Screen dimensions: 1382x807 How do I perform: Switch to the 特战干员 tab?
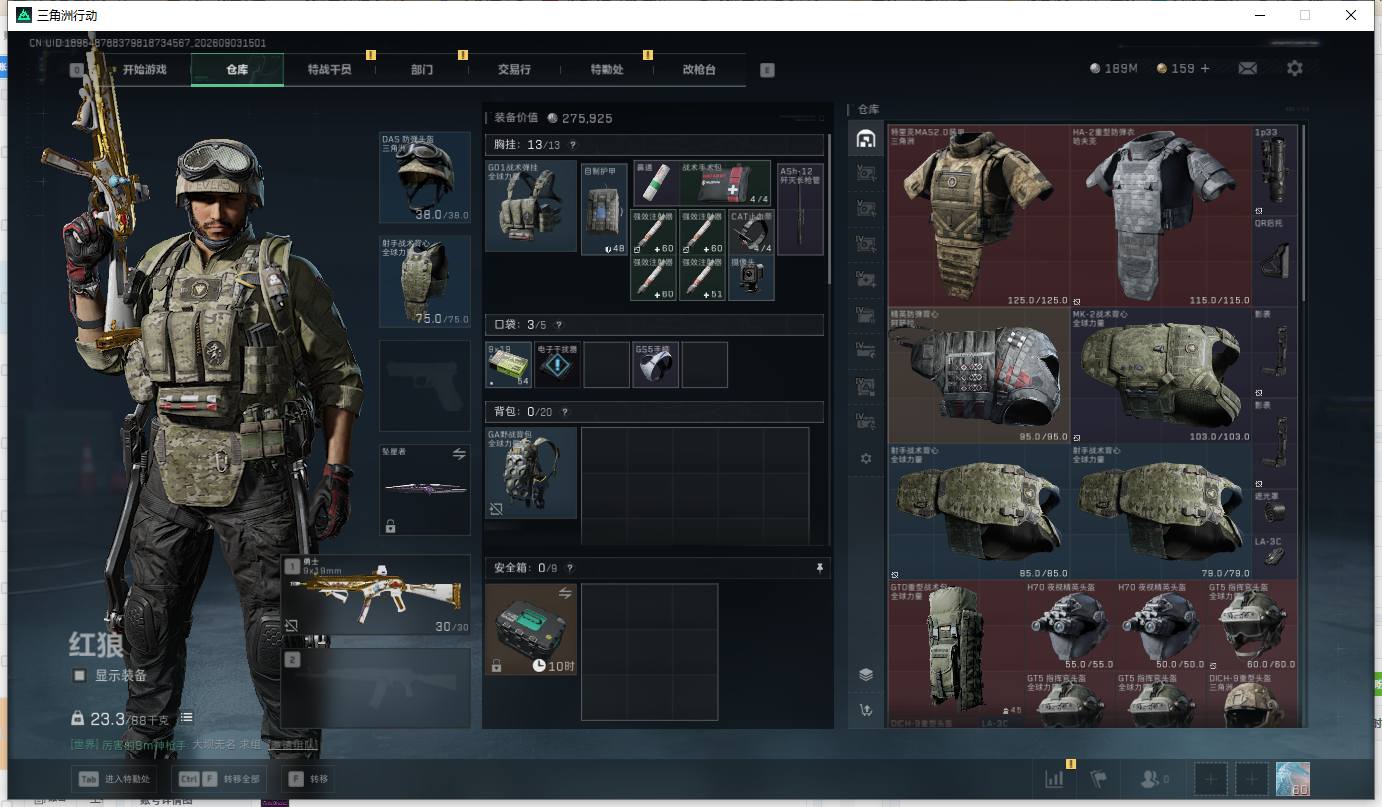(x=329, y=69)
